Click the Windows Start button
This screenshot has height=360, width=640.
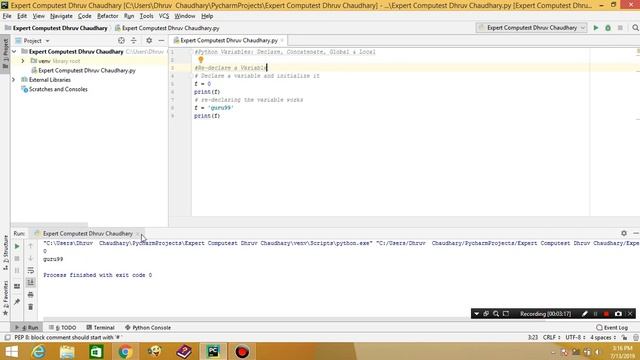[x=11, y=351]
